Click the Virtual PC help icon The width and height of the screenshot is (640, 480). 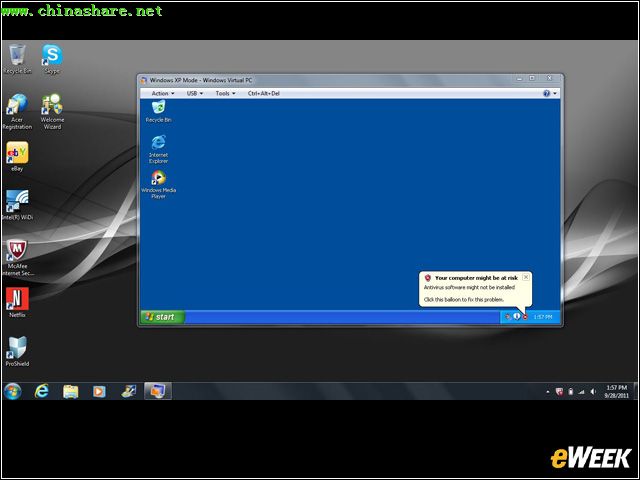click(x=547, y=93)
